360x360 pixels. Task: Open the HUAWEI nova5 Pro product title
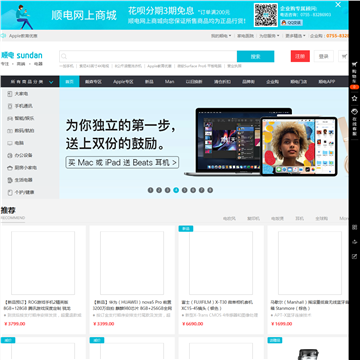(x=132, y=305)
